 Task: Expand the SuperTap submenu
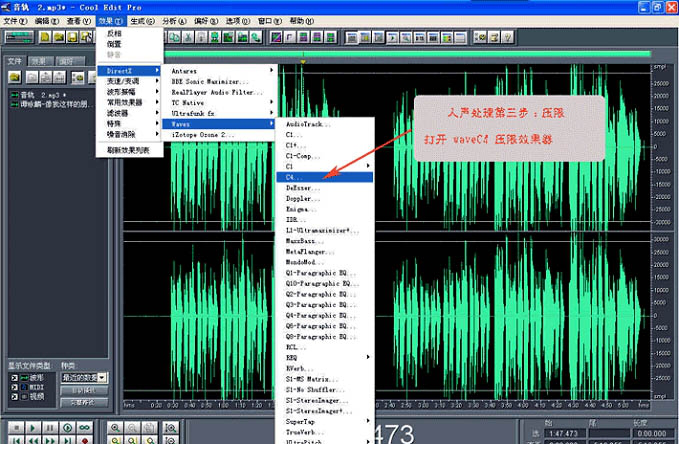(325, 421)
